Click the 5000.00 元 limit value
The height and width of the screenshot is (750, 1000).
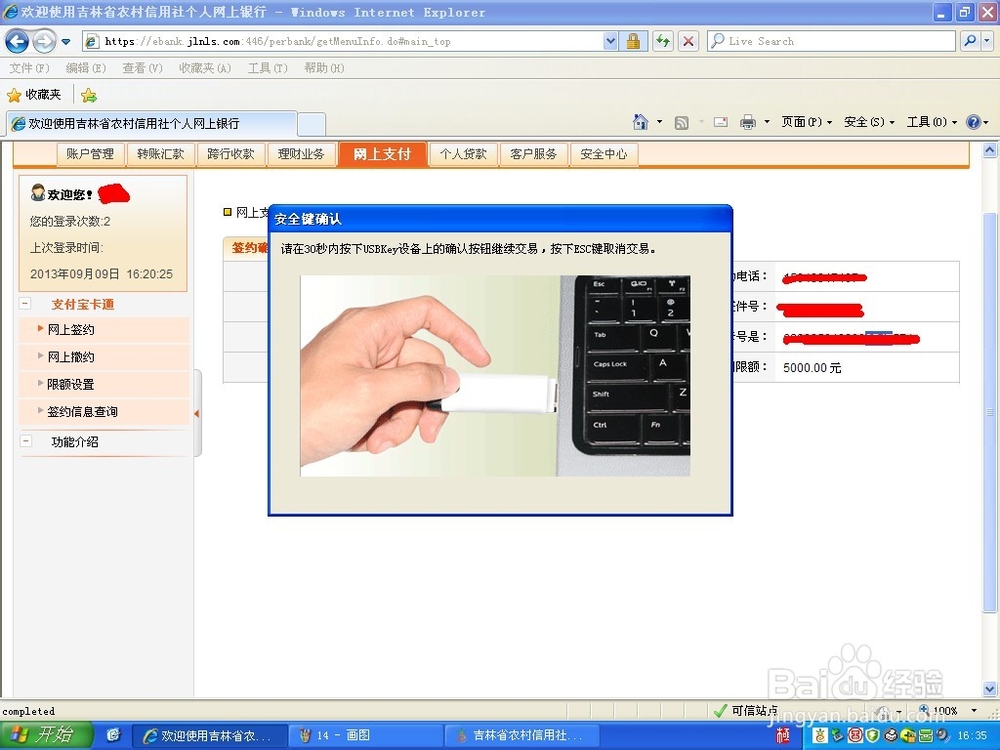pos(812,368)
